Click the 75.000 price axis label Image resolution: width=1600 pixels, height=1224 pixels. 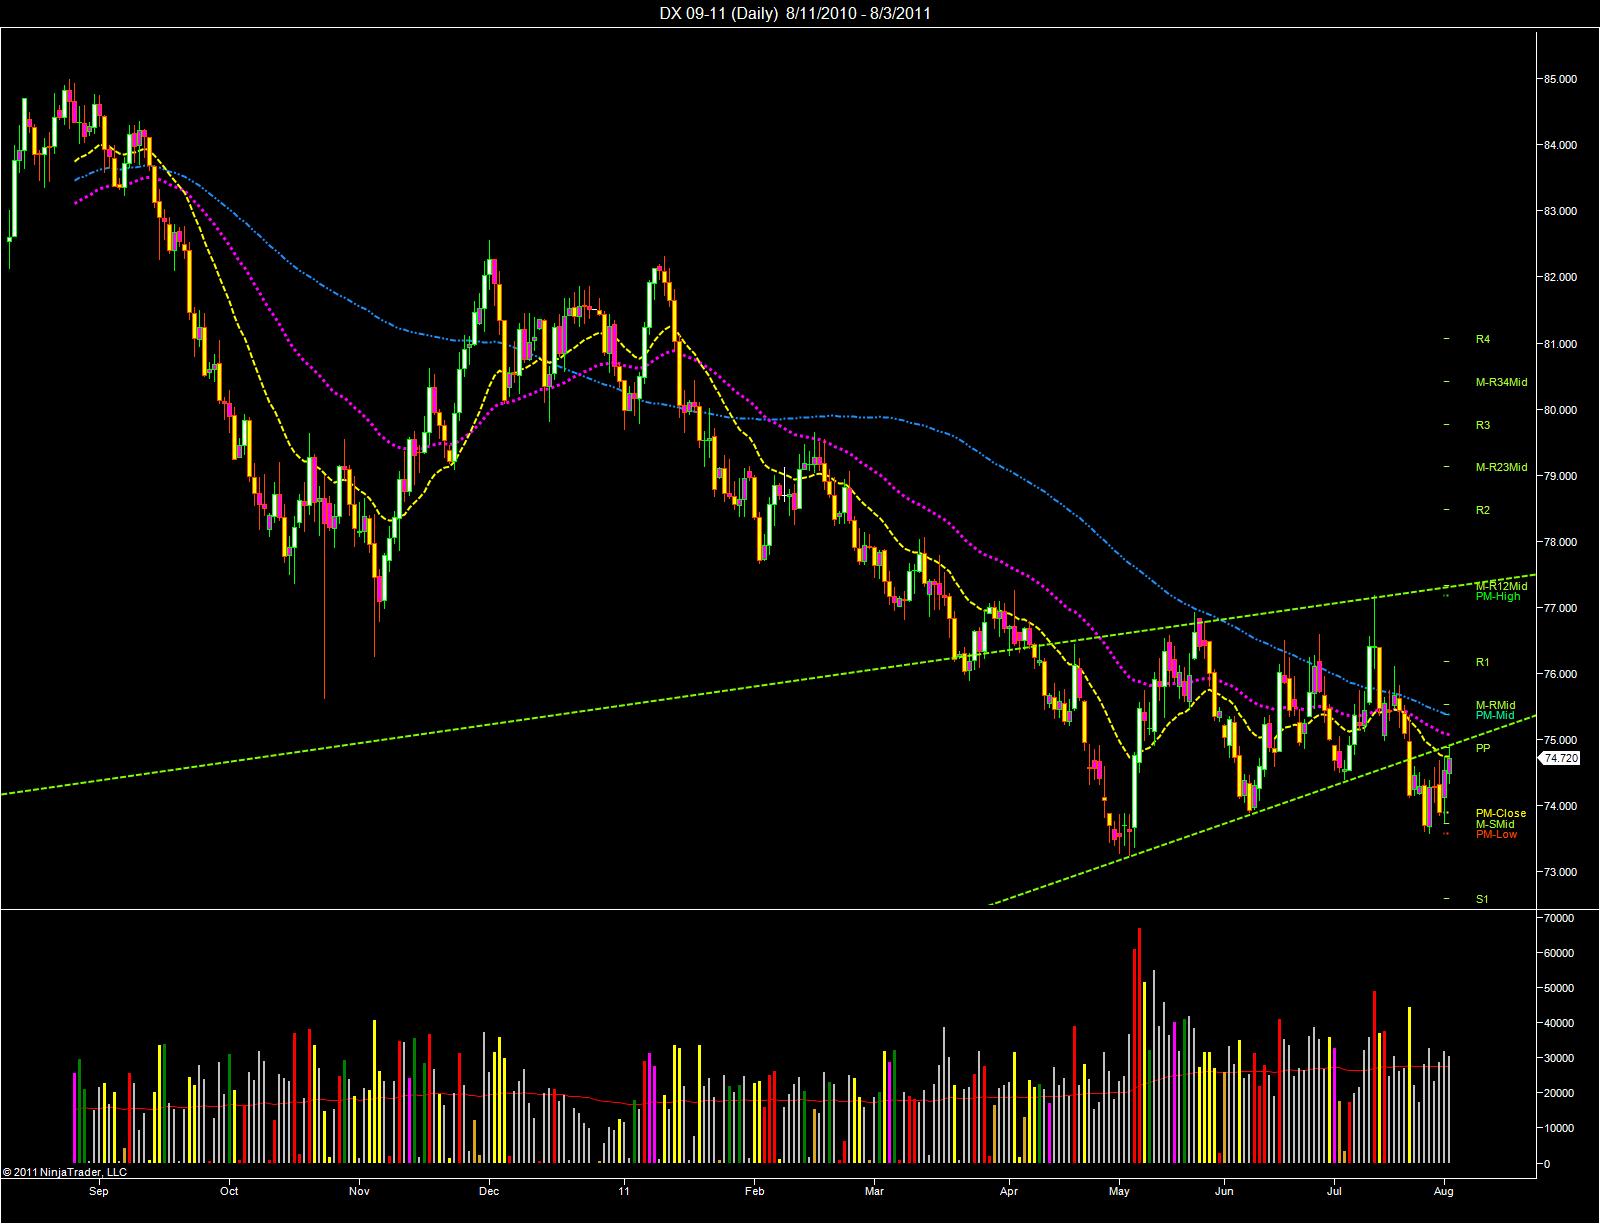pos(1561,740)
